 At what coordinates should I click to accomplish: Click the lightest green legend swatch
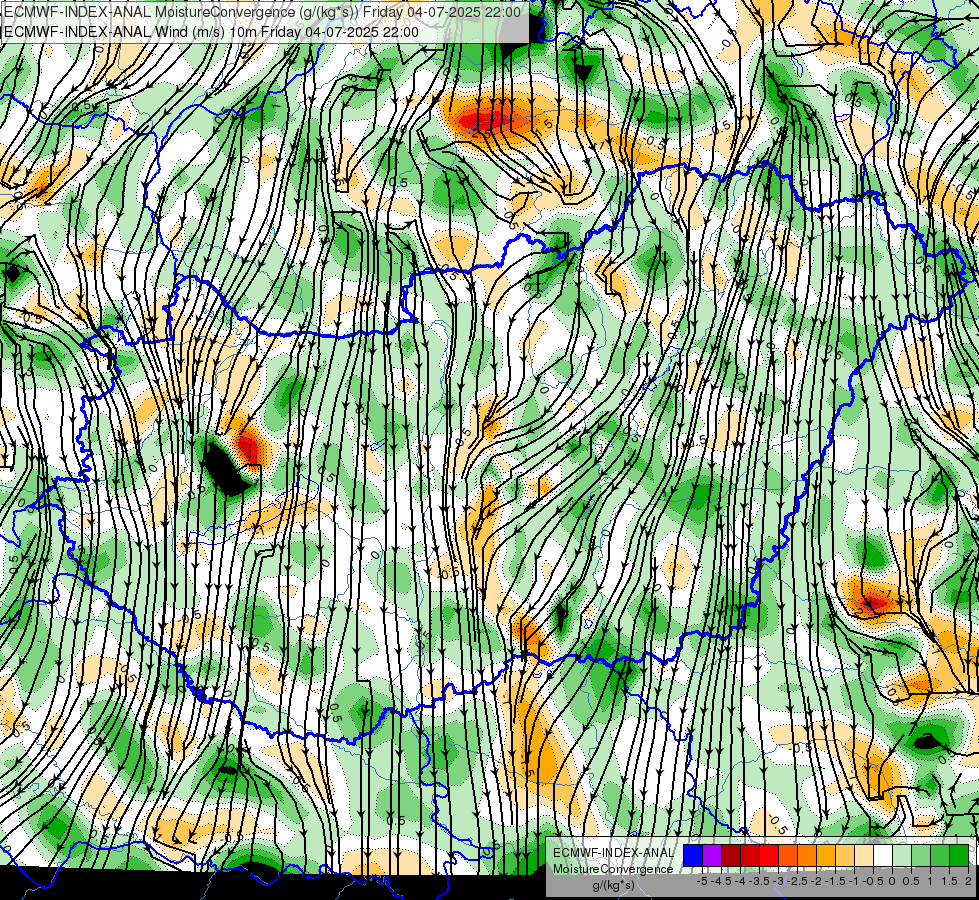pos(902,855)
